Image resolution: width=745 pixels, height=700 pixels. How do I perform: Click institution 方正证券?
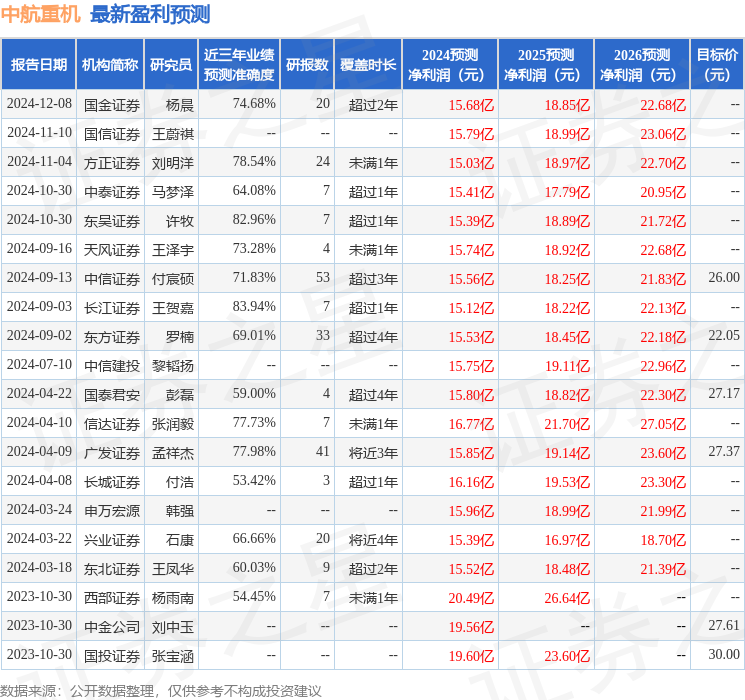[112, 163]
